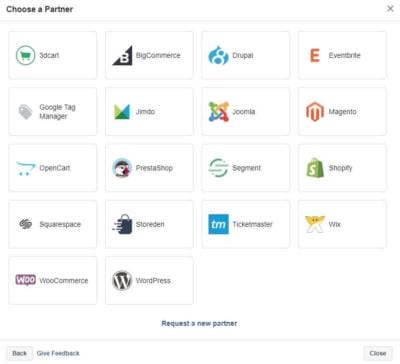Image resolution: width=400 pixels, height=364 pixels.
Task: Click the Close button at the bottom
Action: click(x=378, y=353)
